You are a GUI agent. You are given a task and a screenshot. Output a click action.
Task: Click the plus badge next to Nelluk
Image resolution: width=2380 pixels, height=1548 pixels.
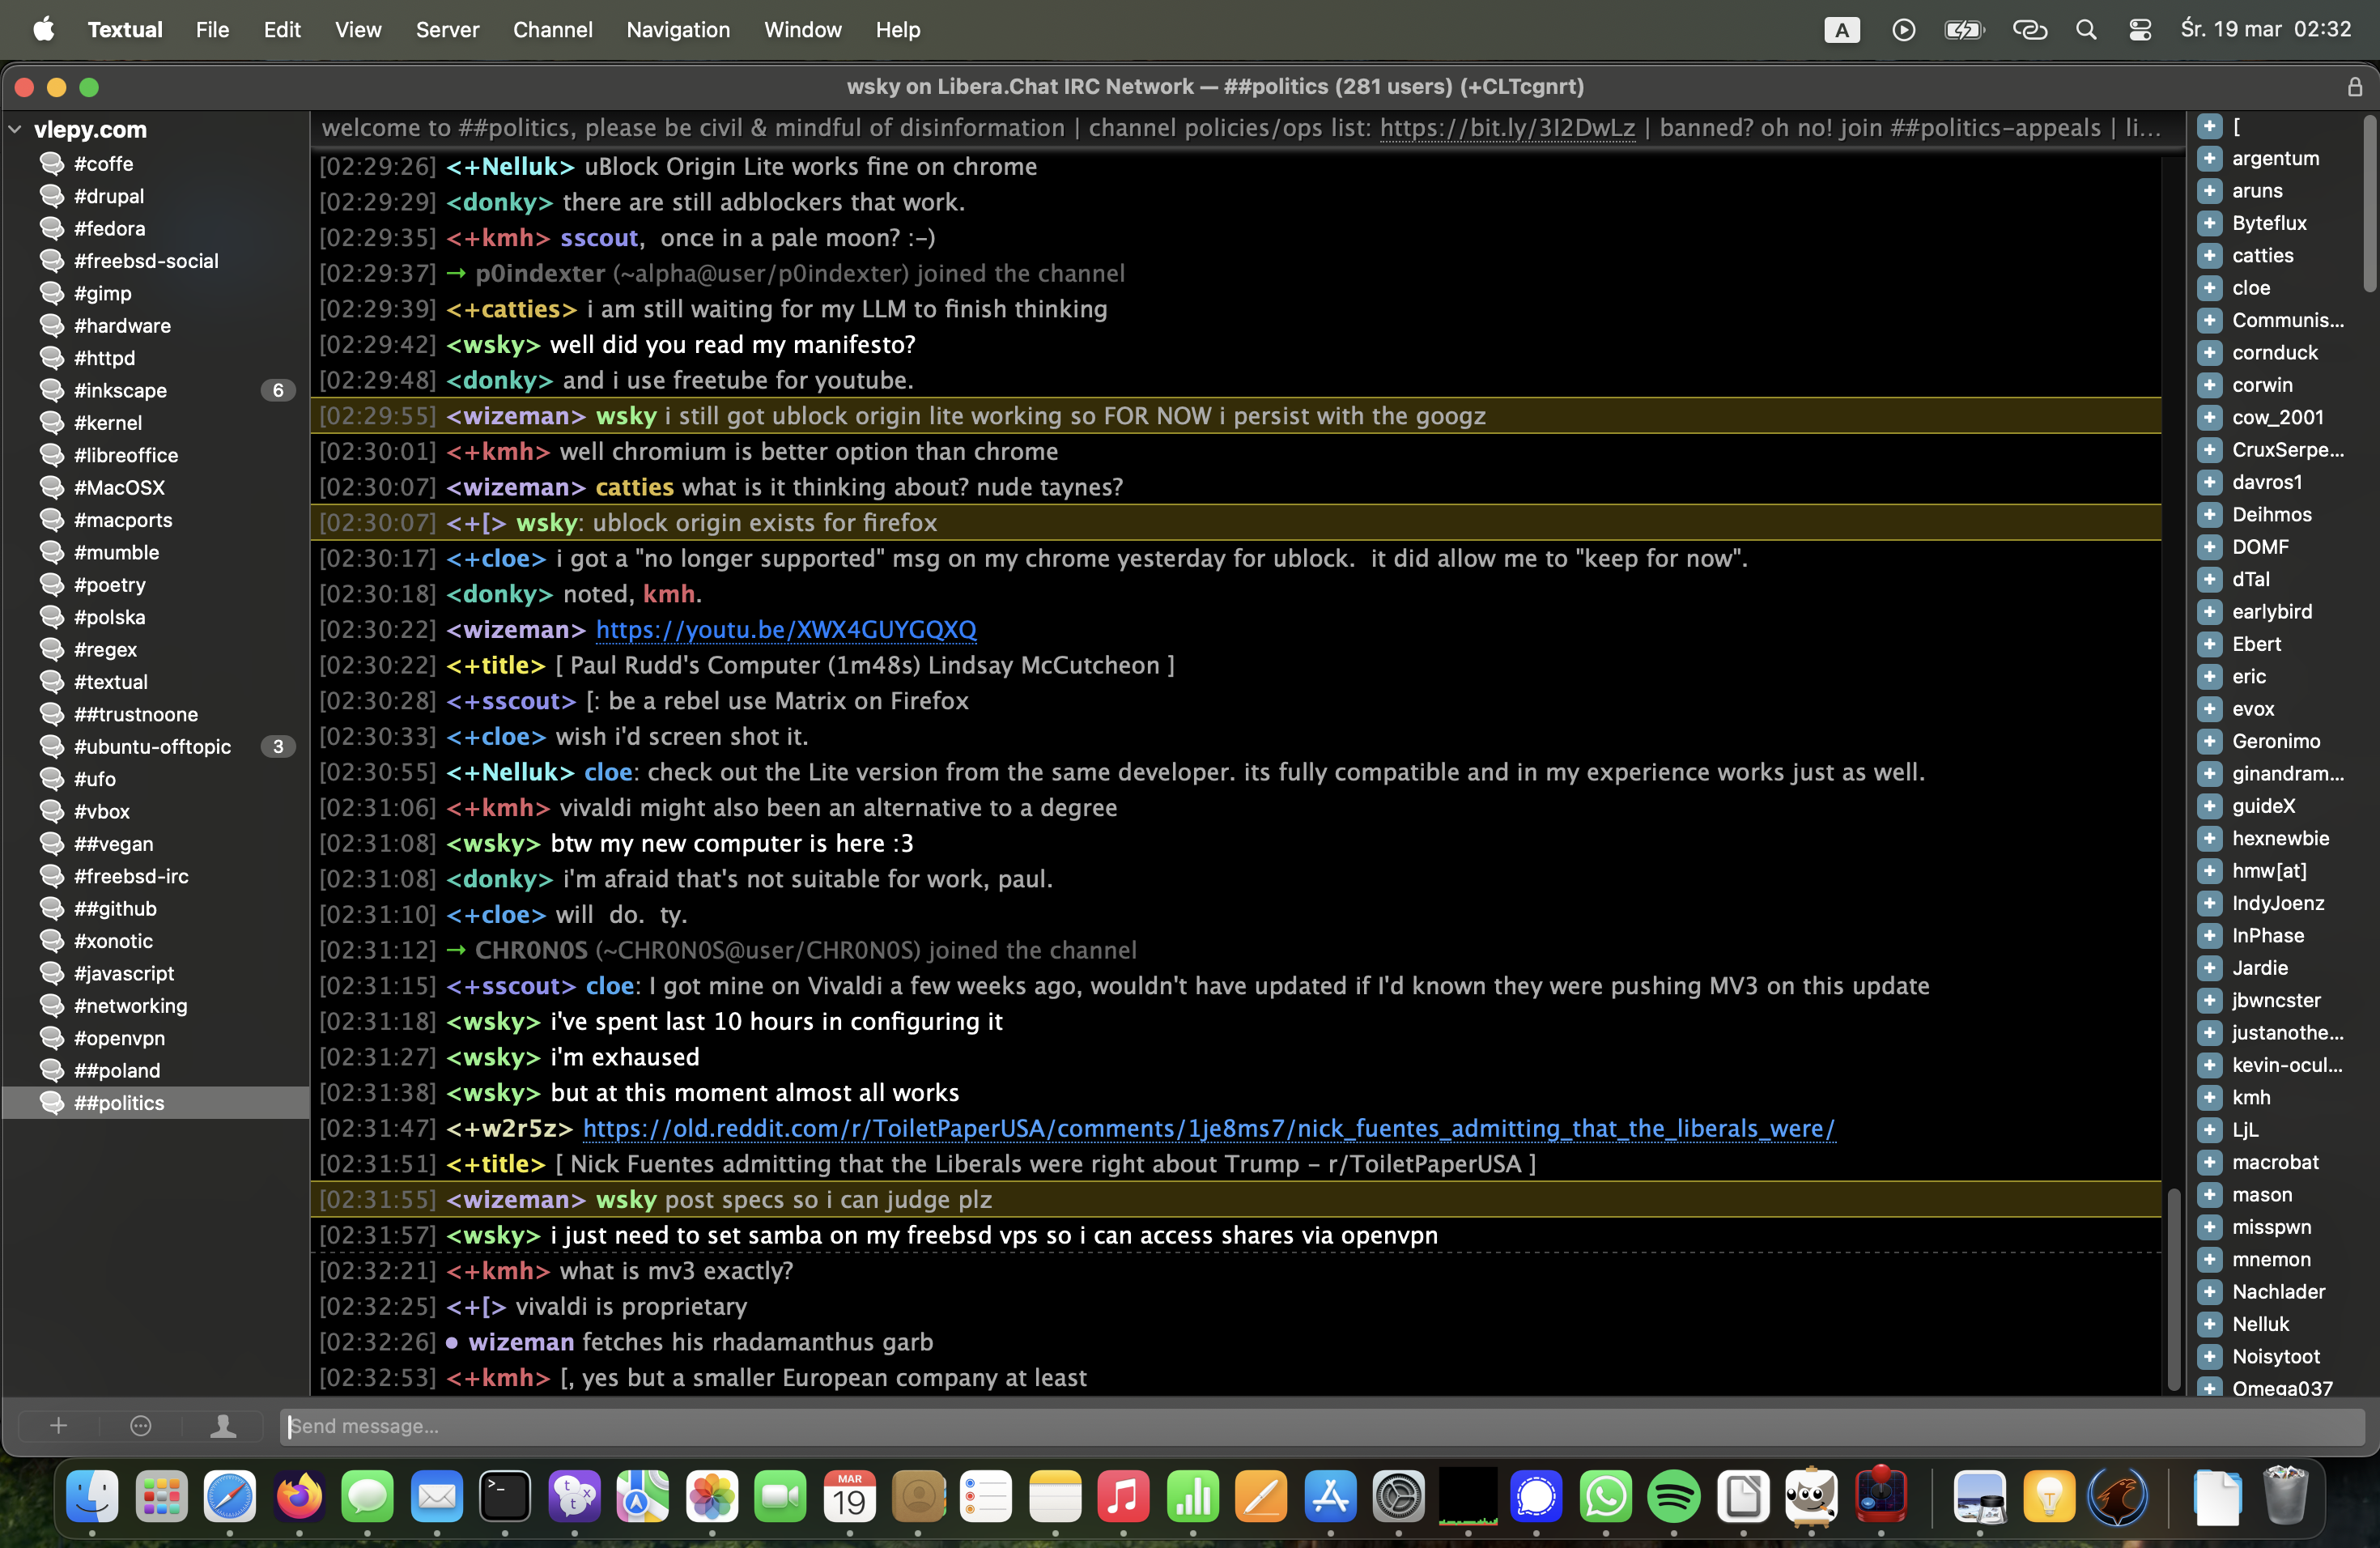(x=2210, y=1324)
